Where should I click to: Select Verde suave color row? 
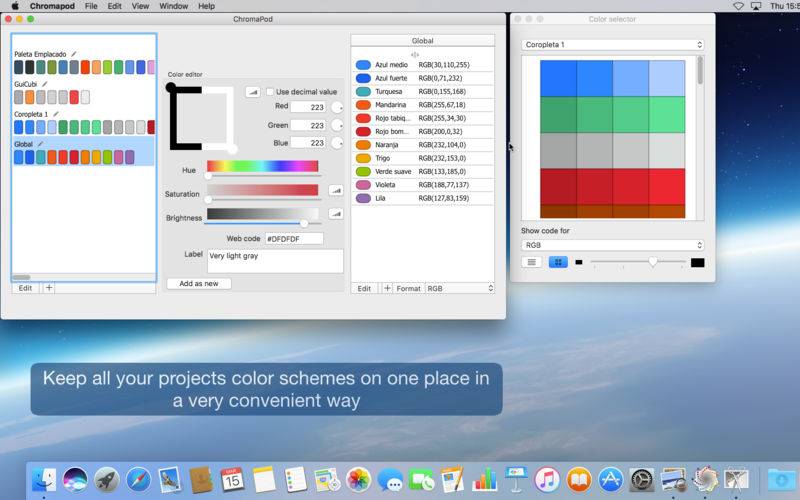coord(422,171)
